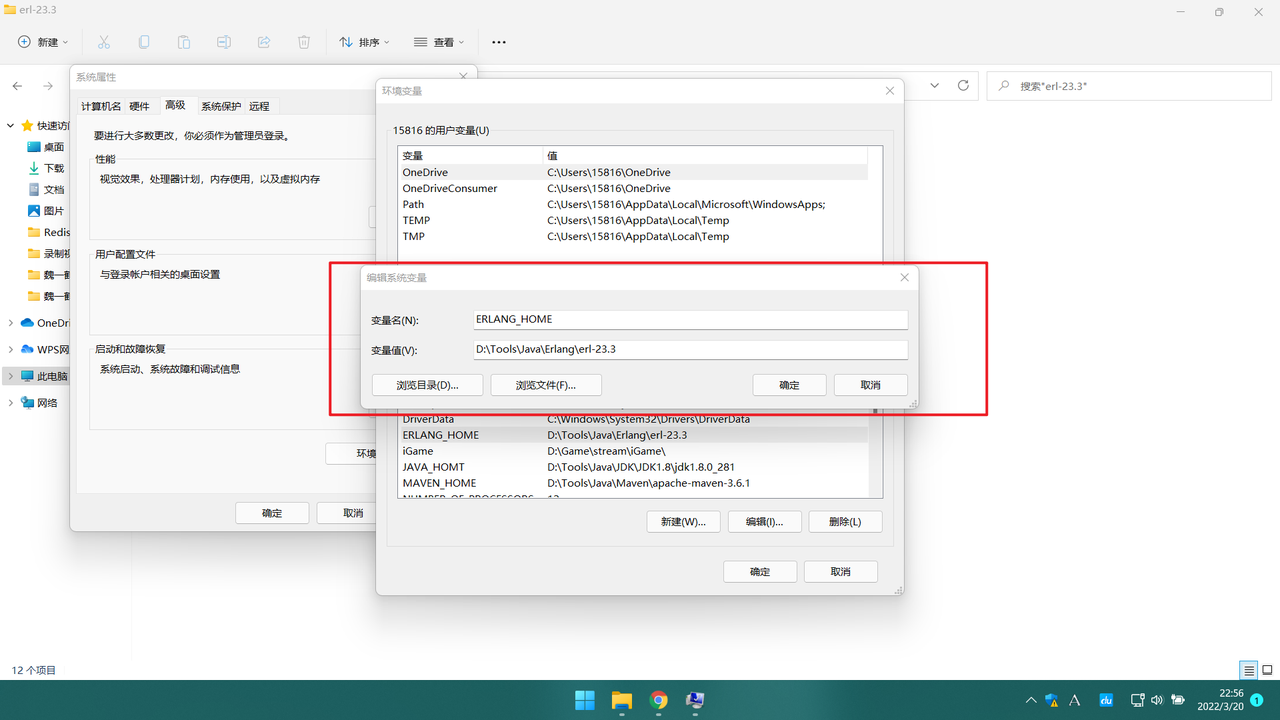Select the MAVEN_HOME system variable row

click(x=633, y=483)
